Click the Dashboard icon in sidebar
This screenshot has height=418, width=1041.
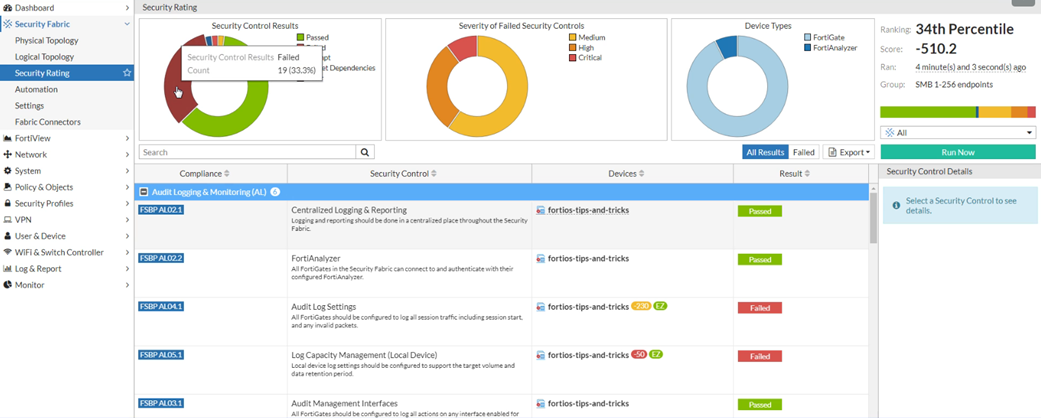click(x=8, y=8)
